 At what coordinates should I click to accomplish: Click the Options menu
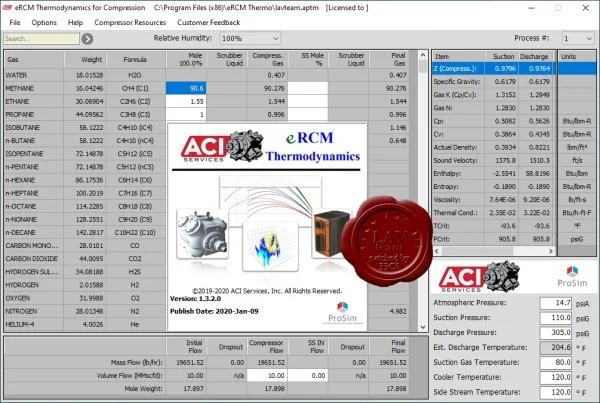(44, 23)
